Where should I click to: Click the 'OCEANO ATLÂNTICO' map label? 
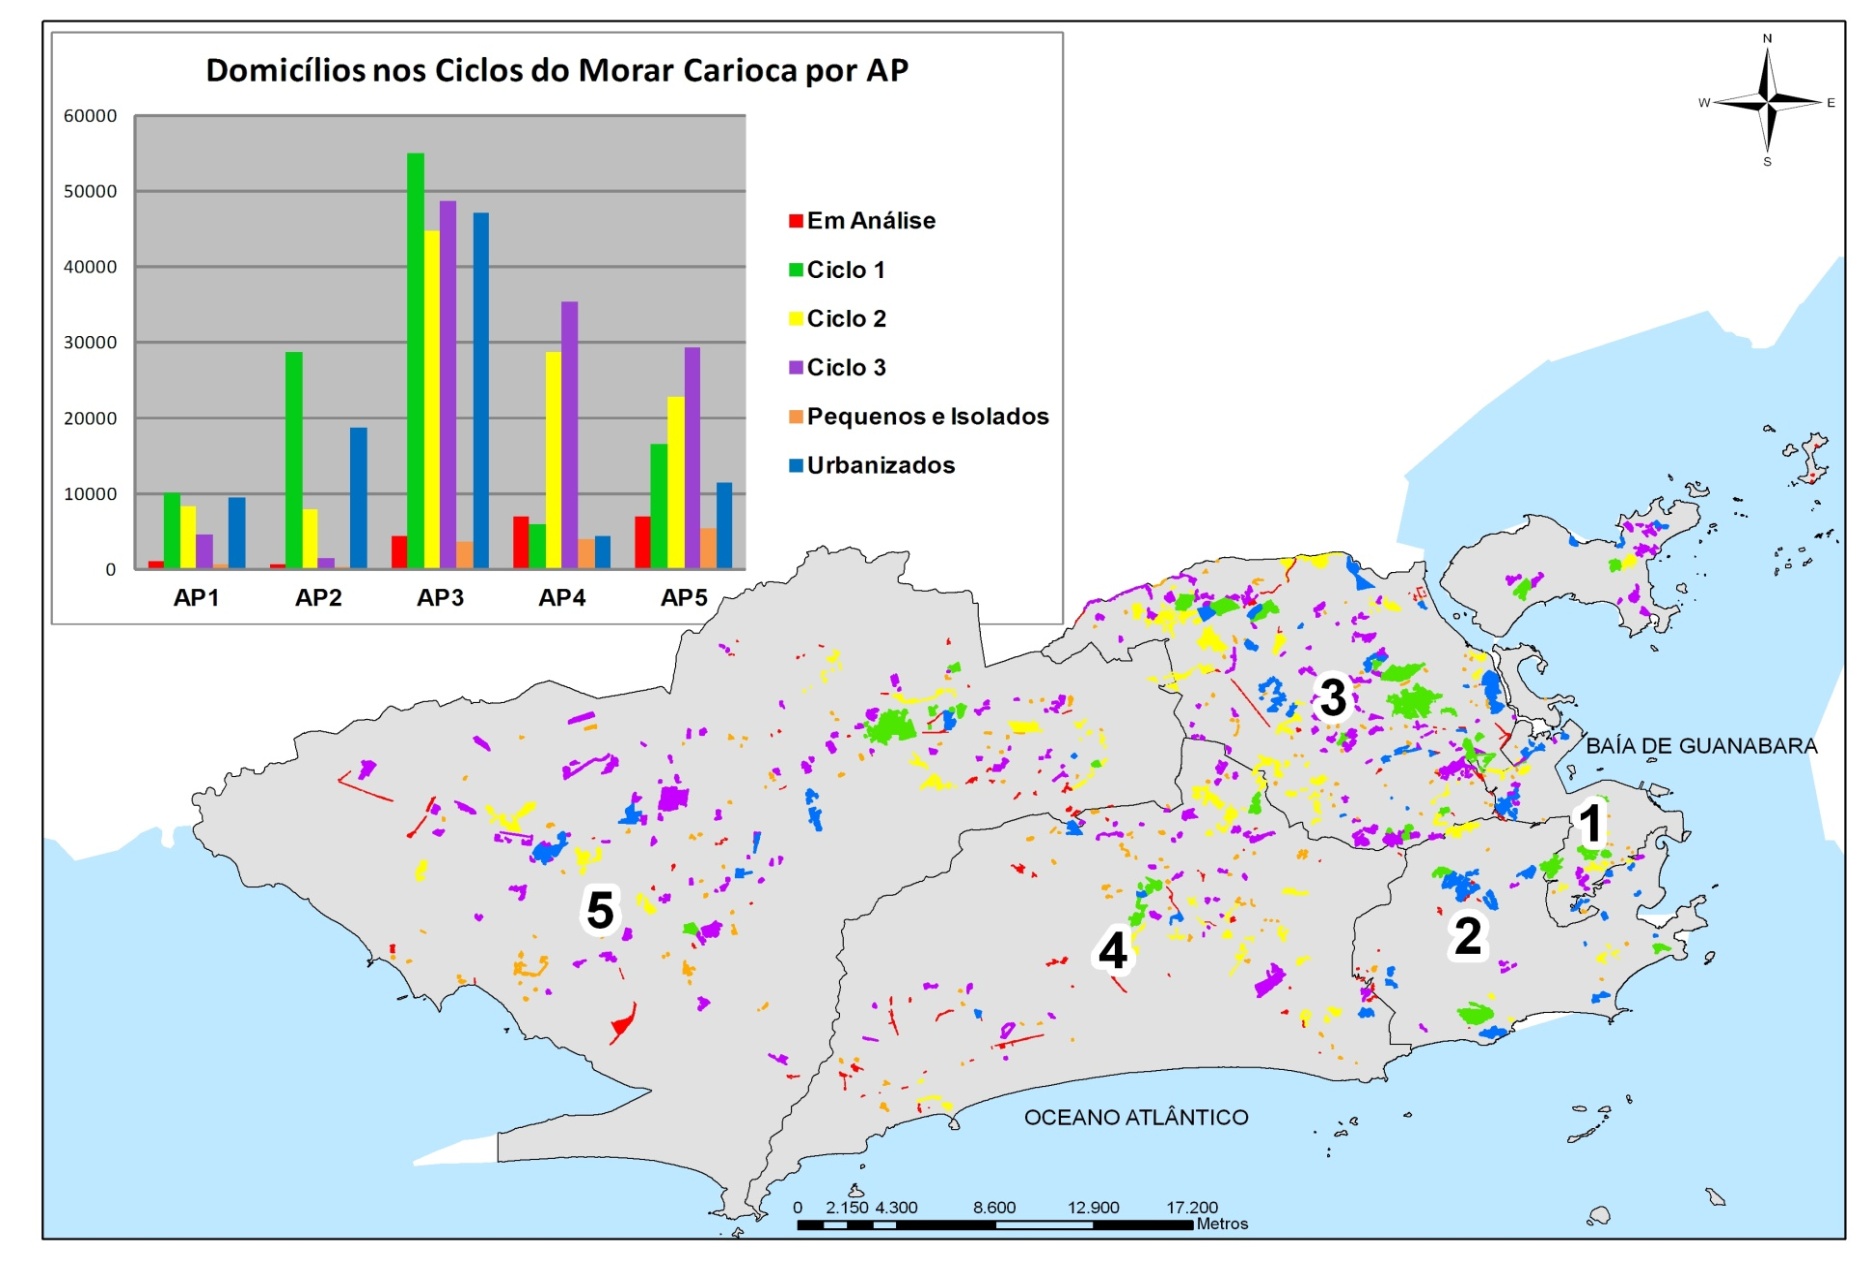pyautogui.click(x=1136, y=1117)
